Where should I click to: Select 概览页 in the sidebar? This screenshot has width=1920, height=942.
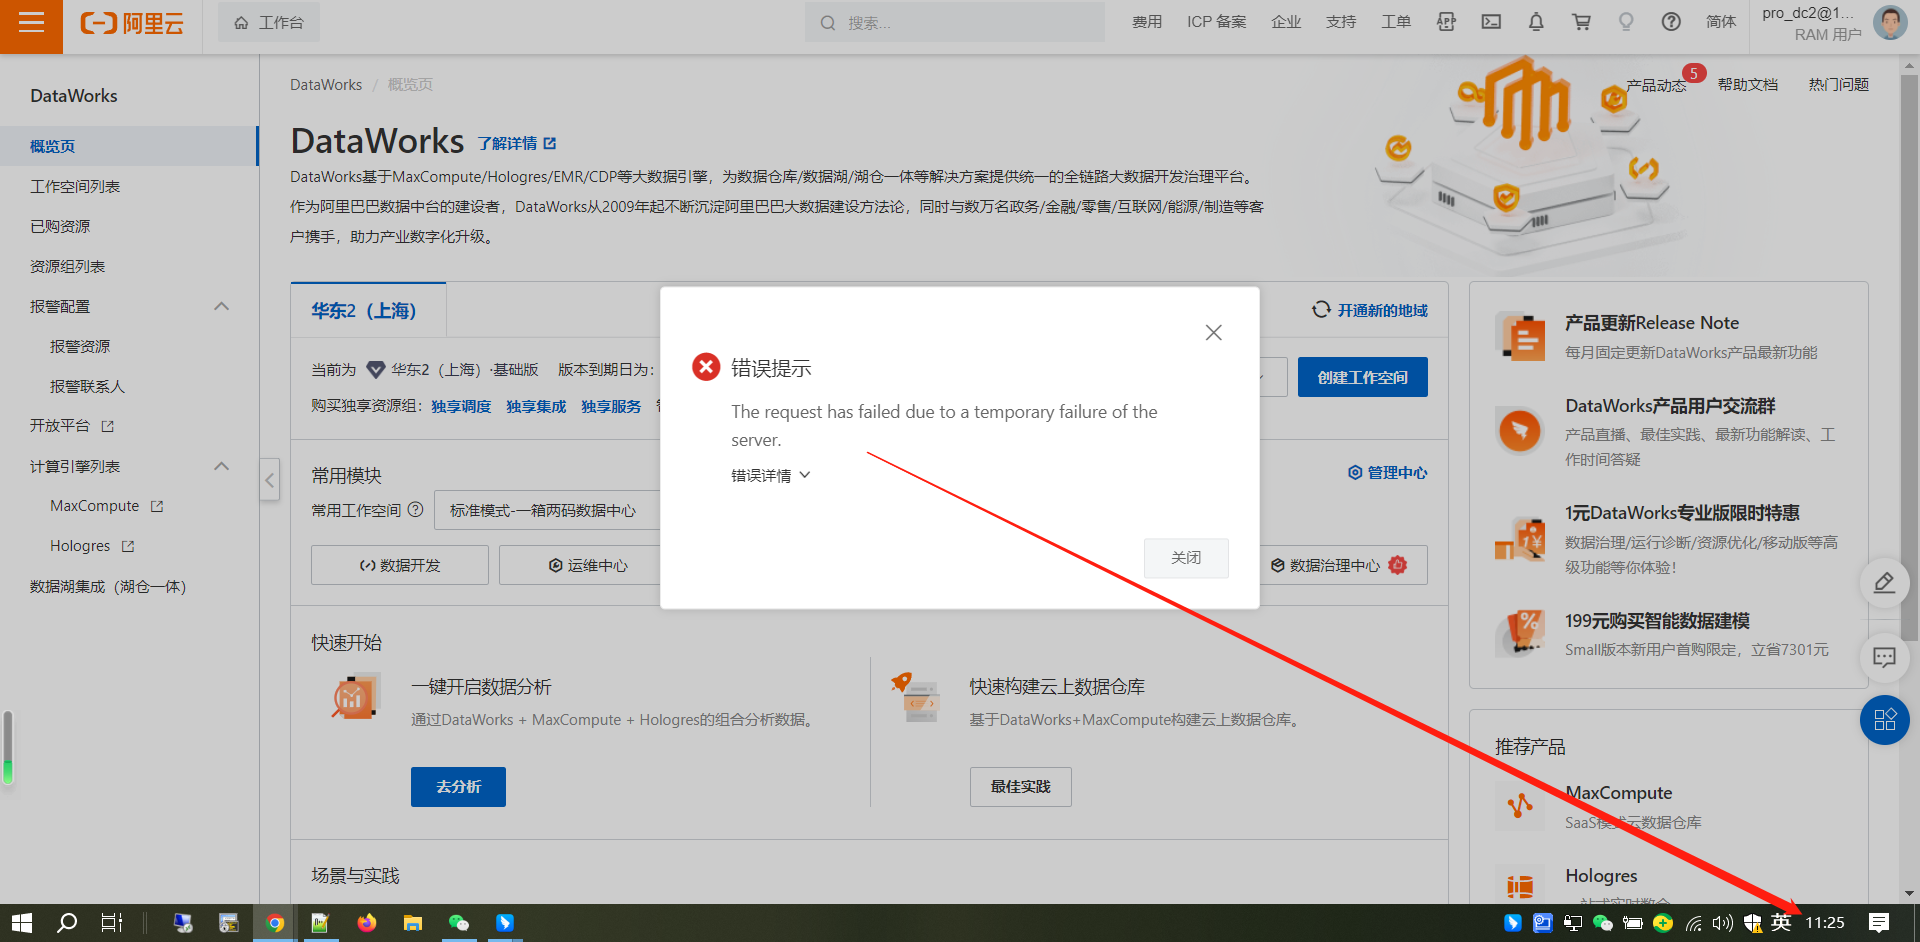point(129,146)
